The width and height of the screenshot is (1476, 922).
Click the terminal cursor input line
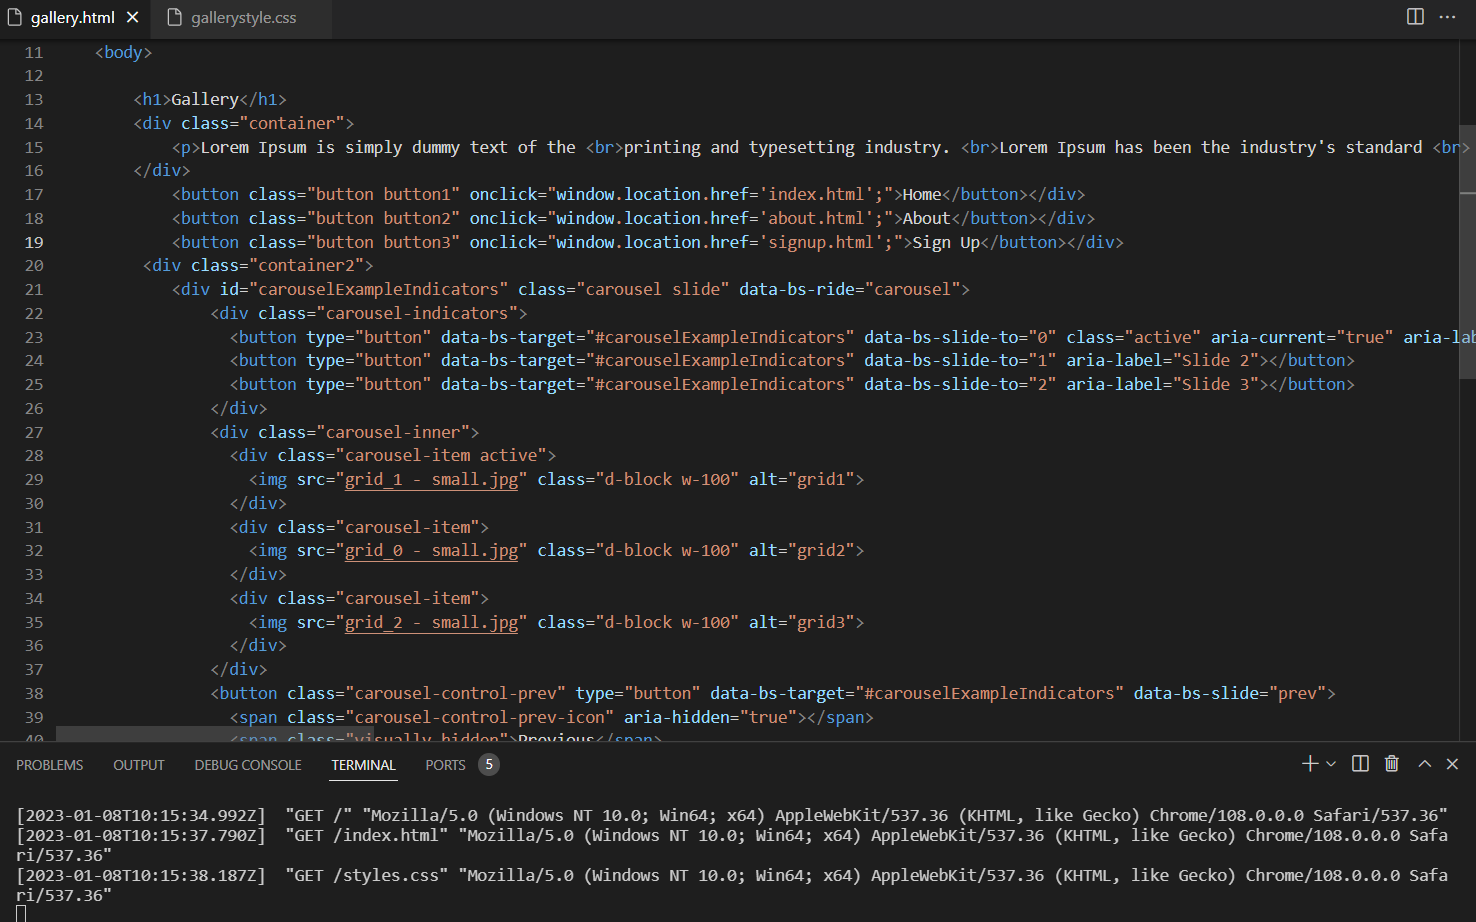[21, 912]
